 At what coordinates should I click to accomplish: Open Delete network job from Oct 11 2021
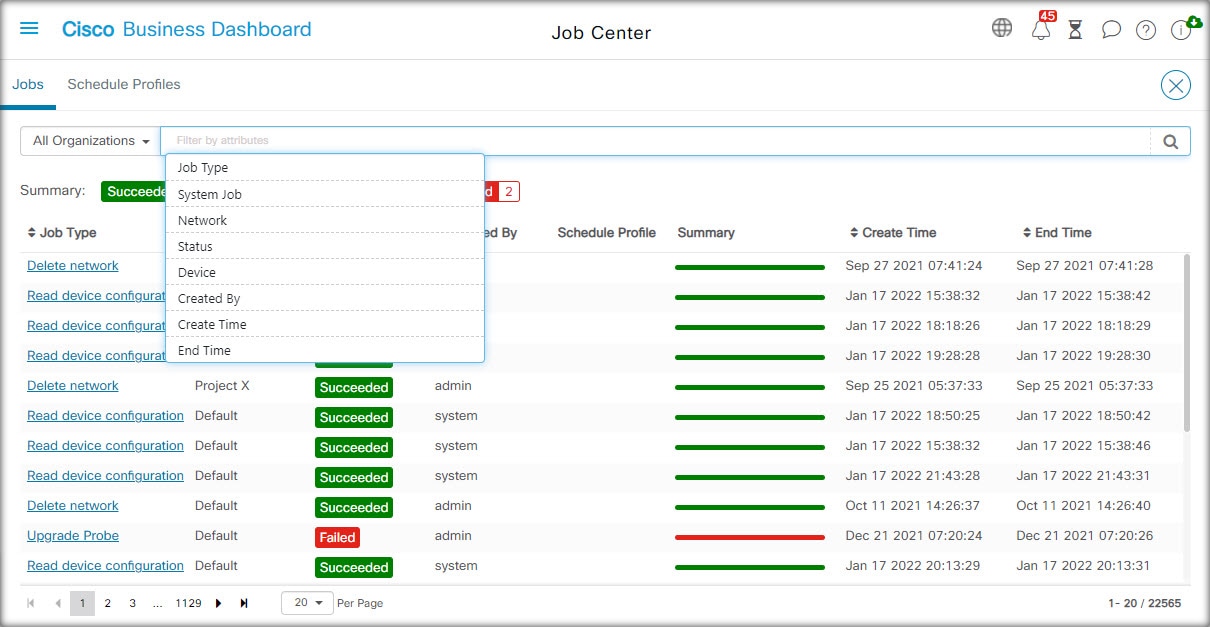tap(73, 506)
